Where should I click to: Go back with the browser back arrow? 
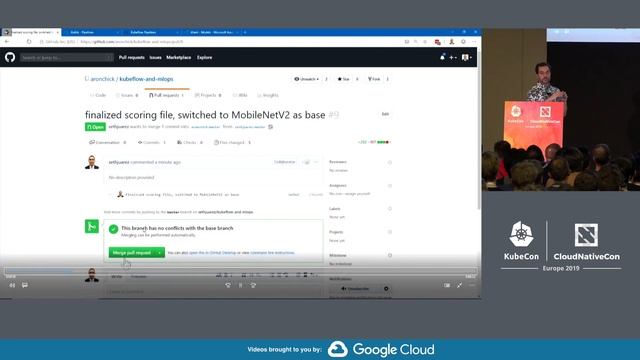click(7, 42)
